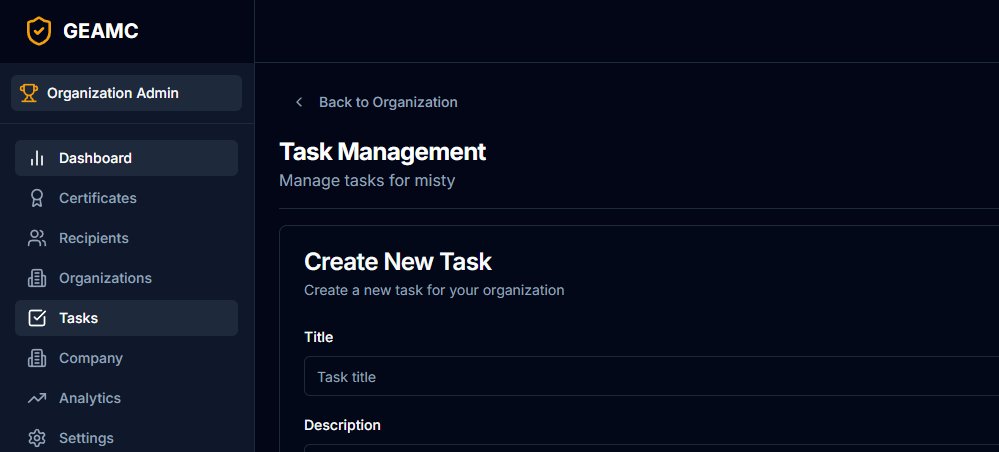The height and width of the screenshot is (452, 999).
Task: Click the Title field label
Action: point(319,337)
